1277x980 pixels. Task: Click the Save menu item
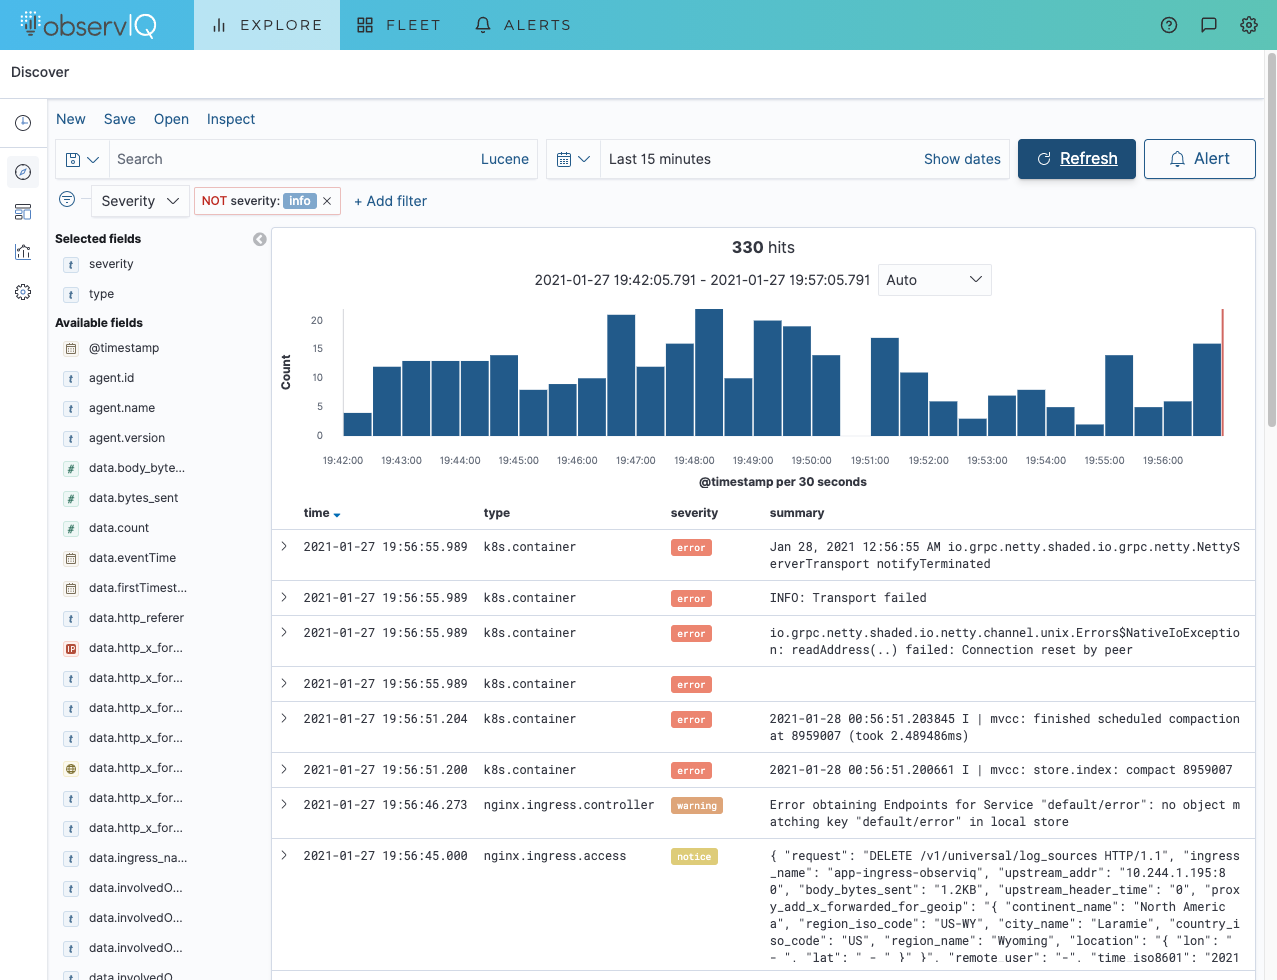[120, 119]
